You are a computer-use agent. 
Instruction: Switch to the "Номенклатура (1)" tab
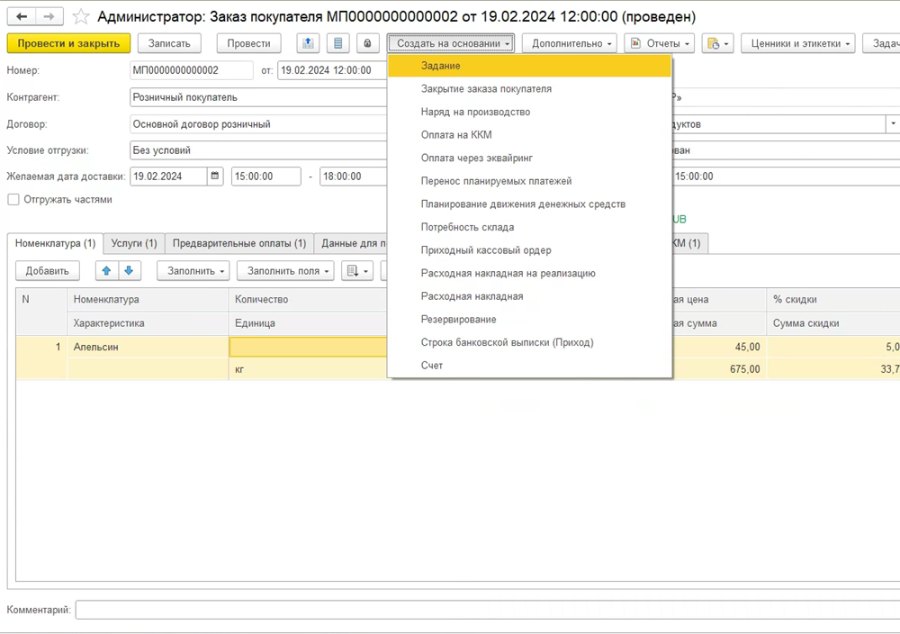coord(55,243)
